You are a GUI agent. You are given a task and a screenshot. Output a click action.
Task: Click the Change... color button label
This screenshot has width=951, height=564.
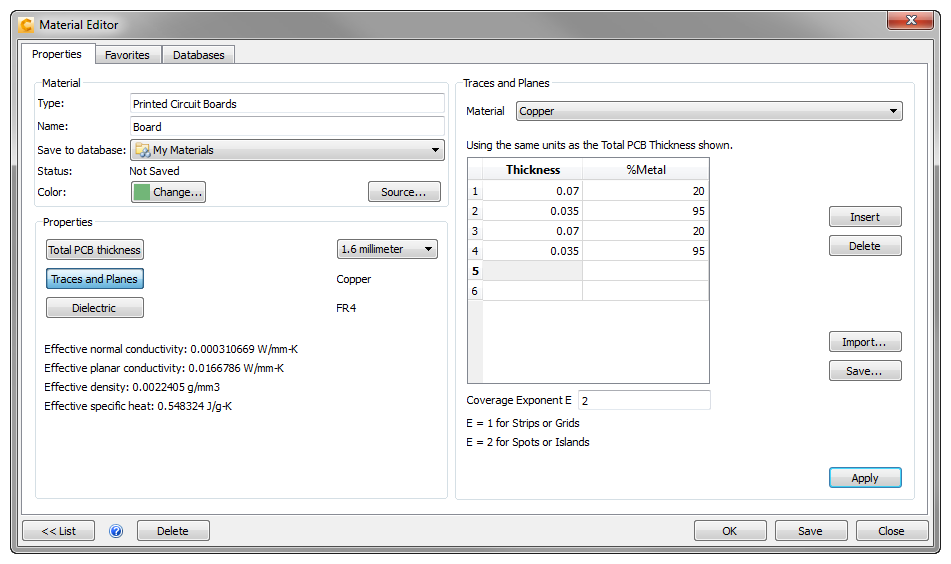177,192
